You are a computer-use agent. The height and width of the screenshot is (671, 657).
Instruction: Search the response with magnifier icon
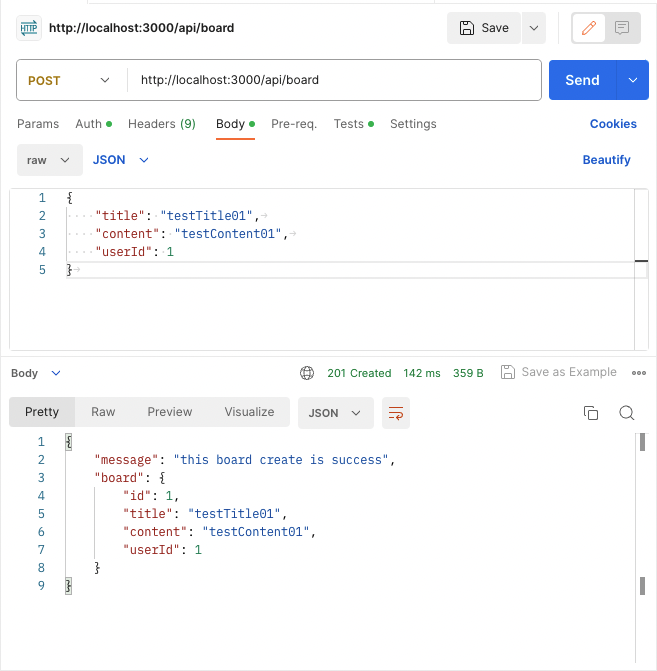(627, 413)
